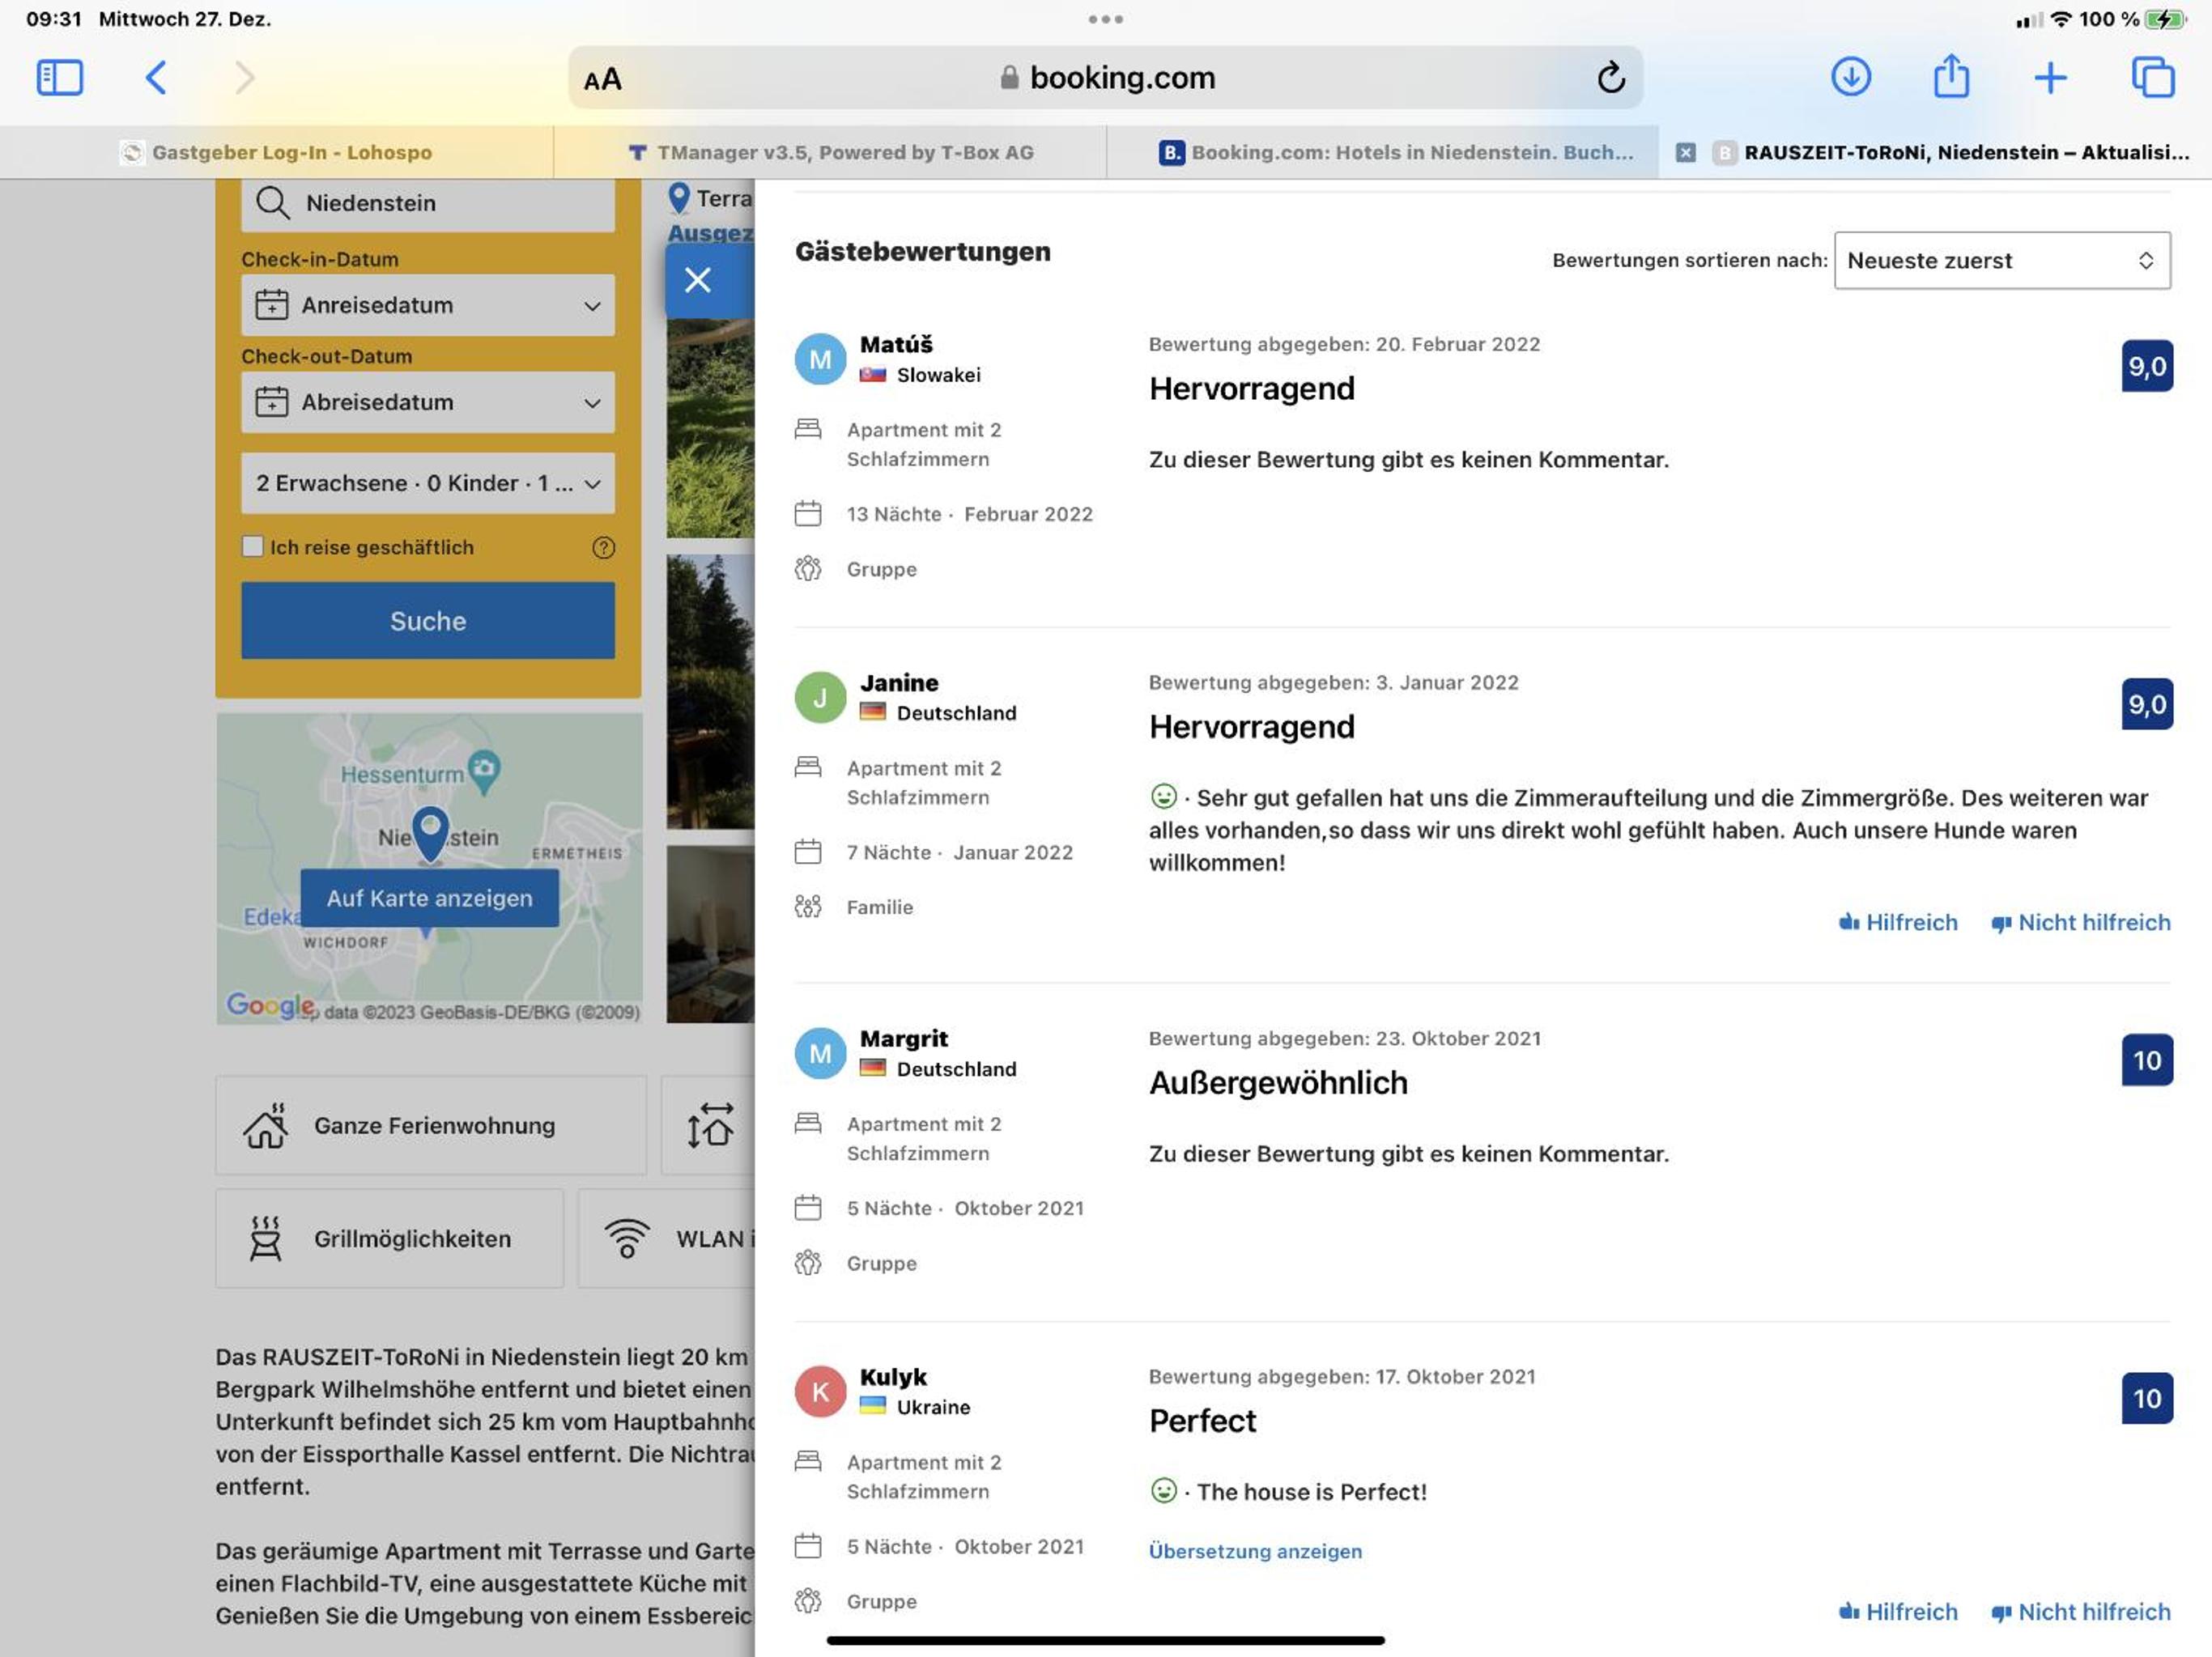
Task: Click the location pin before Terra address
Action: 679,198
